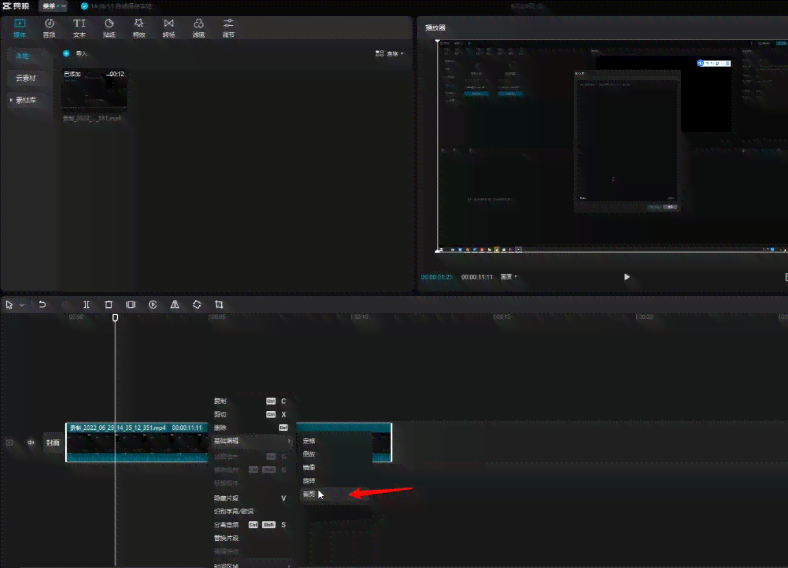This screenshot has height=568, width=788.
Task: Click the Rotate toolbar icon
Action: point(197,305)
